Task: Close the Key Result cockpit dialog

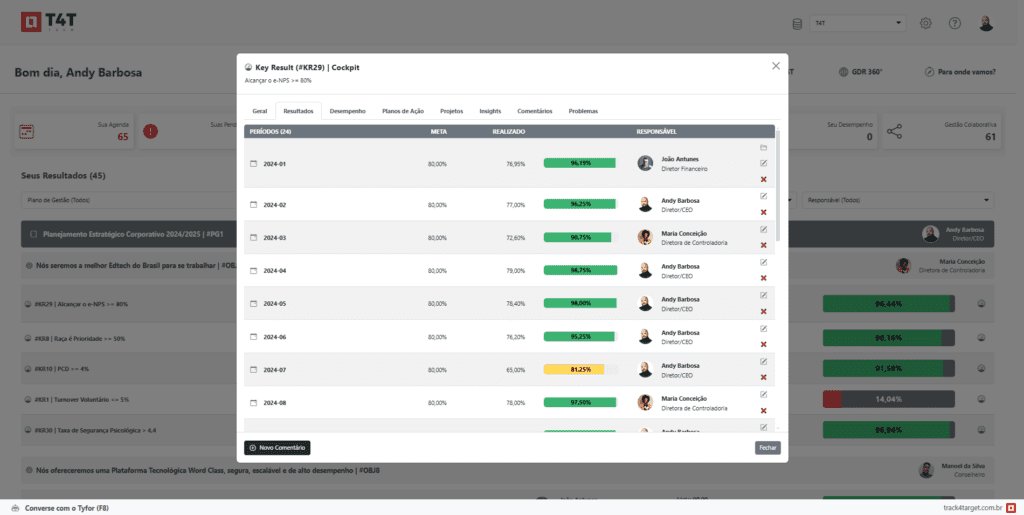Action: [x=776, y=66]
